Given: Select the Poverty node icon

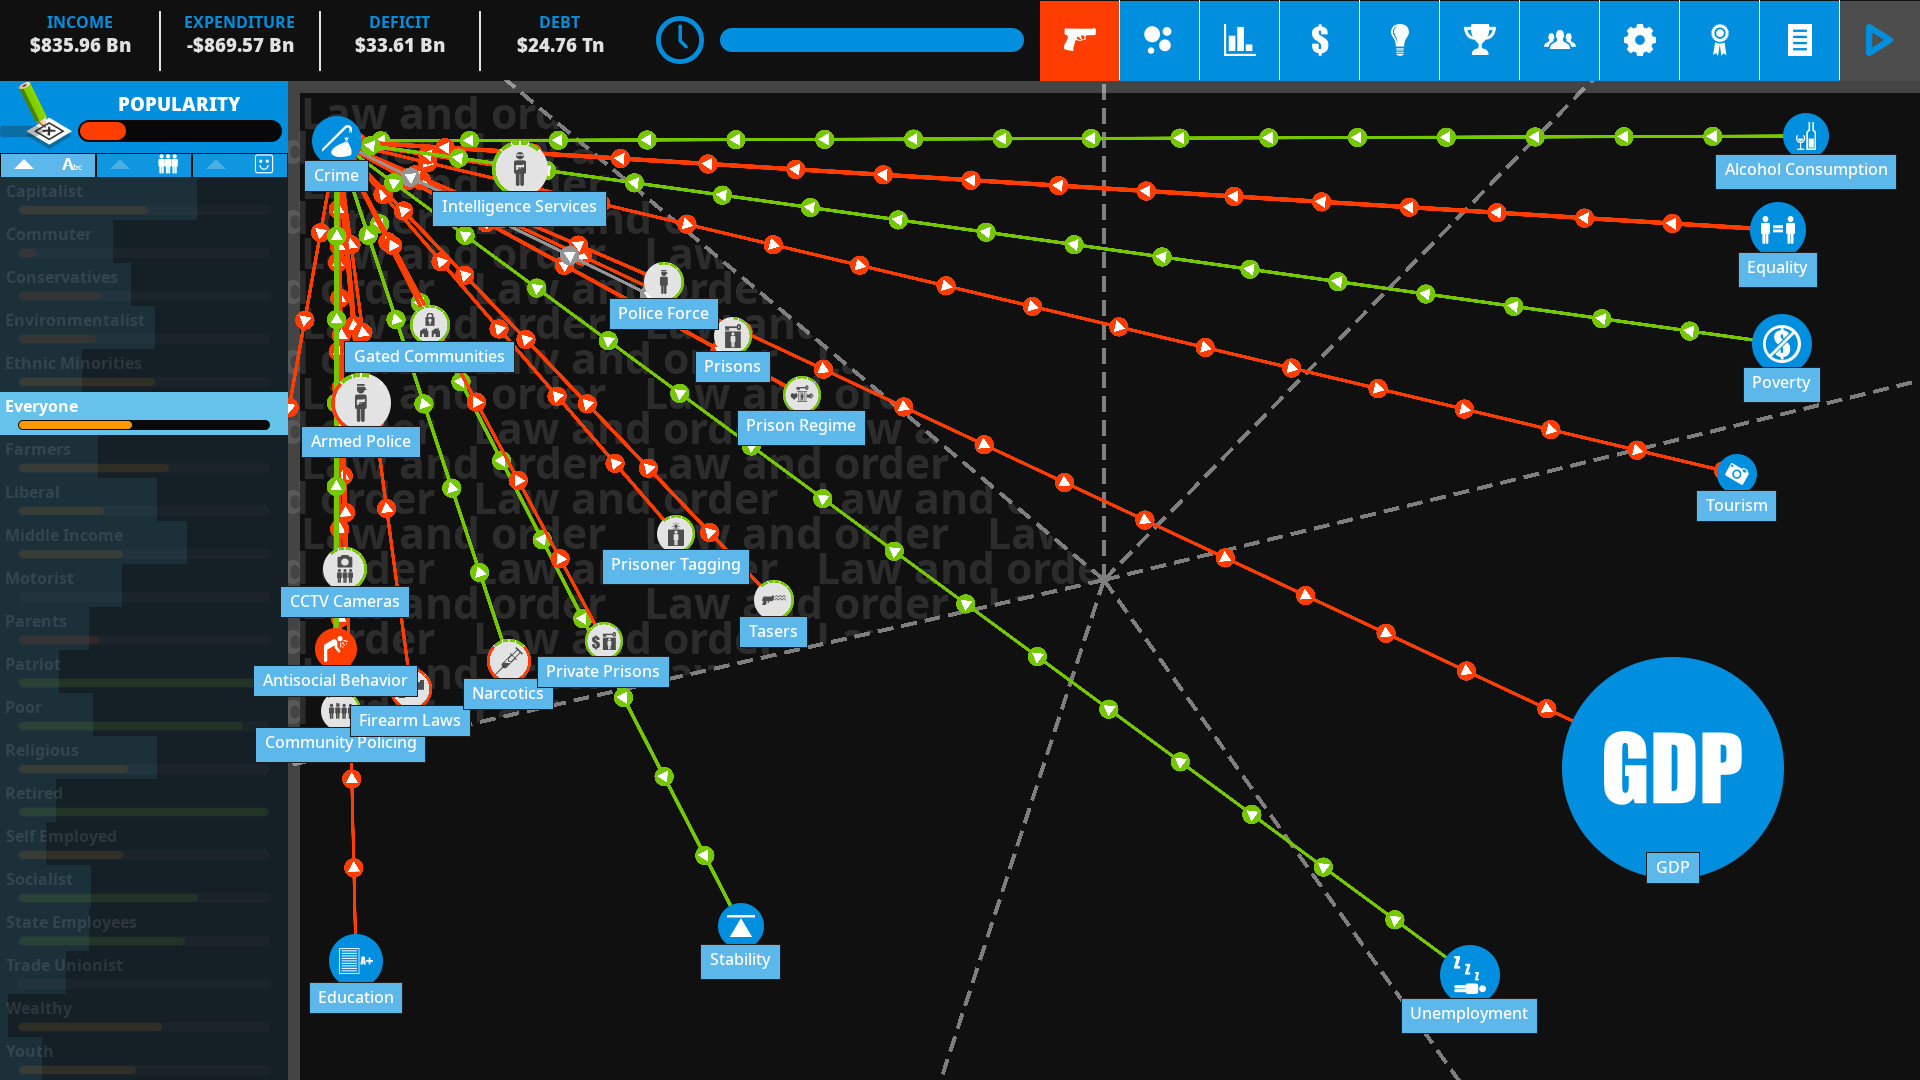Looking at the screenshot, I should (1782, 344).
